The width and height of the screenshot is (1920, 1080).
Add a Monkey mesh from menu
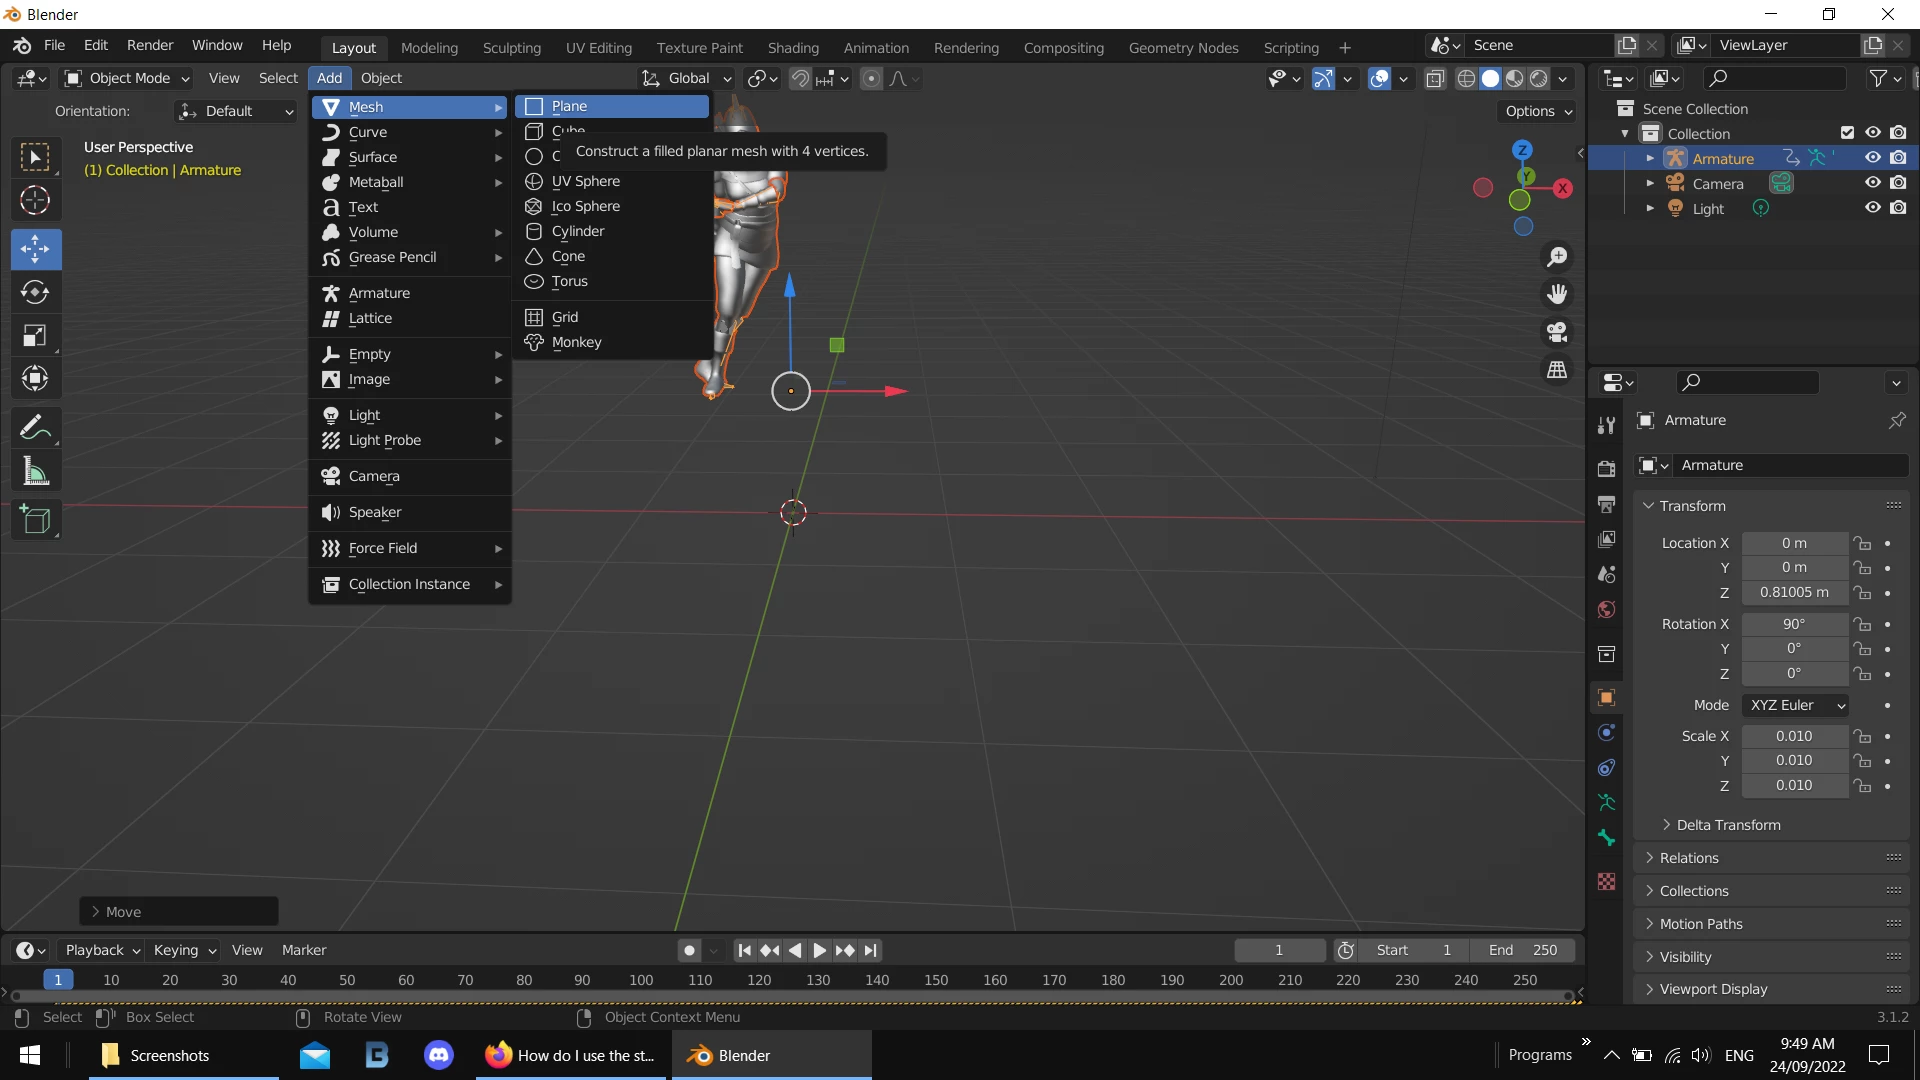(x=576, y=342)
